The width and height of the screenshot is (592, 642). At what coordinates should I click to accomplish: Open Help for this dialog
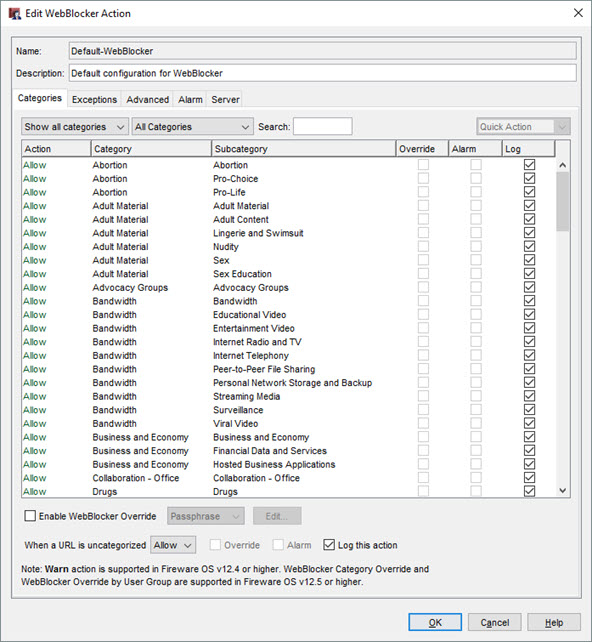pos(554,622)
